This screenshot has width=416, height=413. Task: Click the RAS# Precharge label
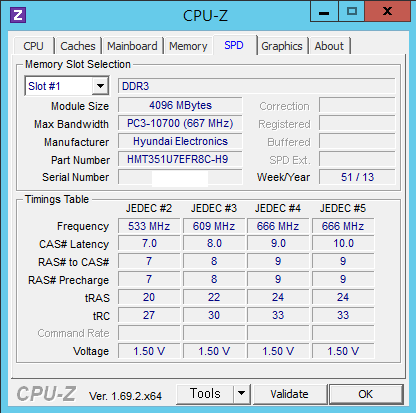point(69,280)
